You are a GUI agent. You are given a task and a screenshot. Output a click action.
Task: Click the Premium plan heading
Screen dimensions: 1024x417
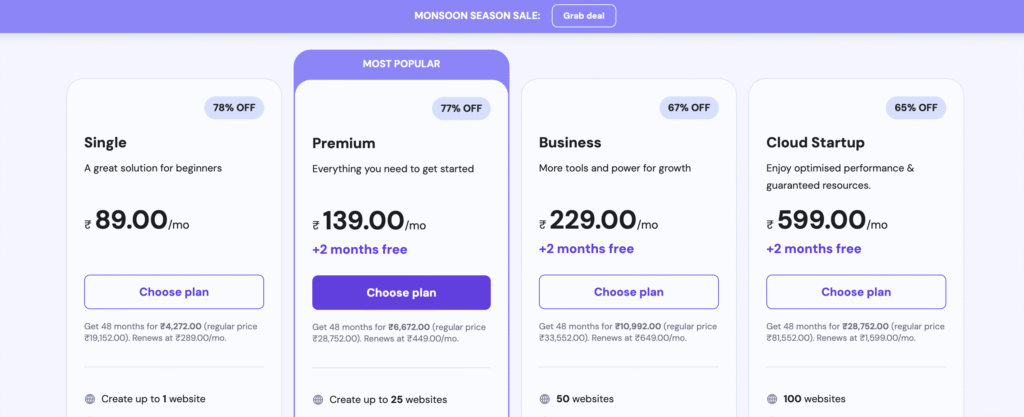(344, 143)
